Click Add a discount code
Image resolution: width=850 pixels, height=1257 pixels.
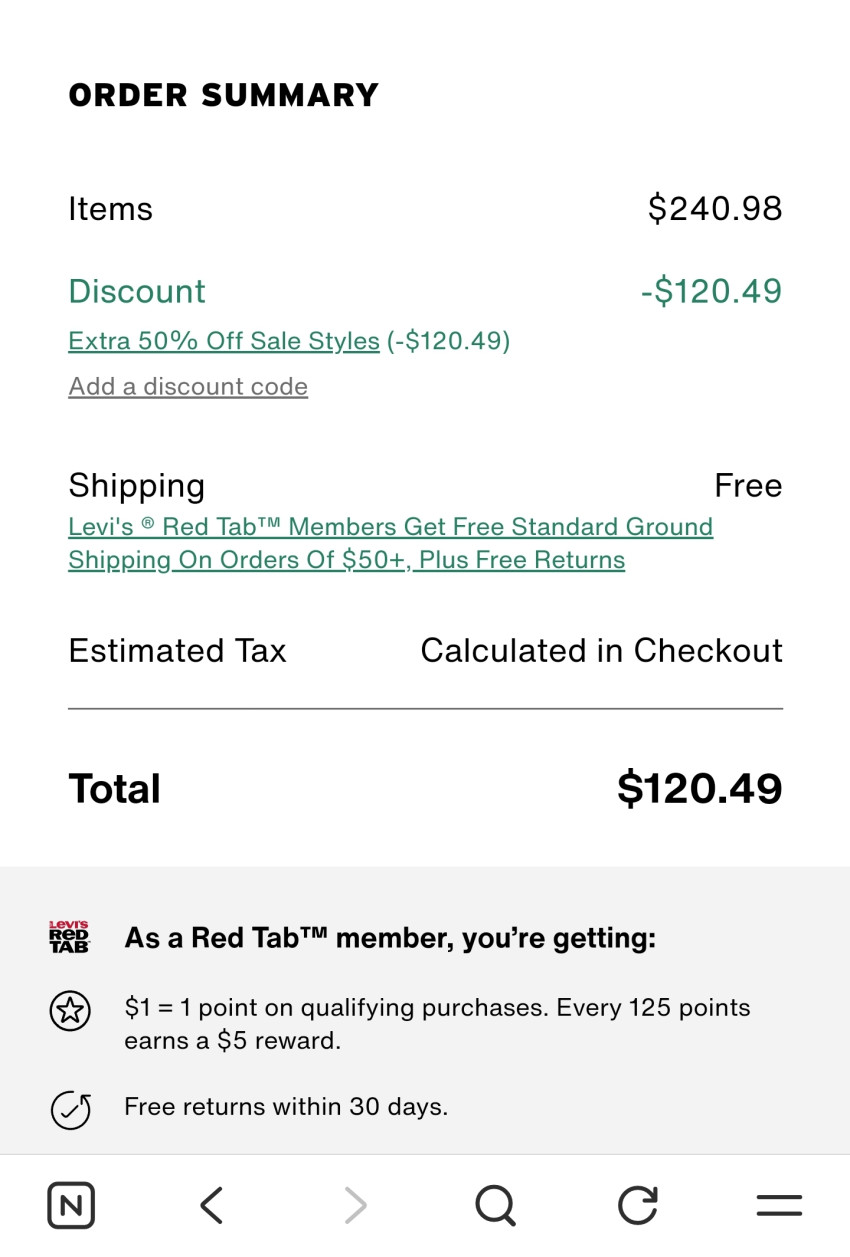tap(188, 387)
